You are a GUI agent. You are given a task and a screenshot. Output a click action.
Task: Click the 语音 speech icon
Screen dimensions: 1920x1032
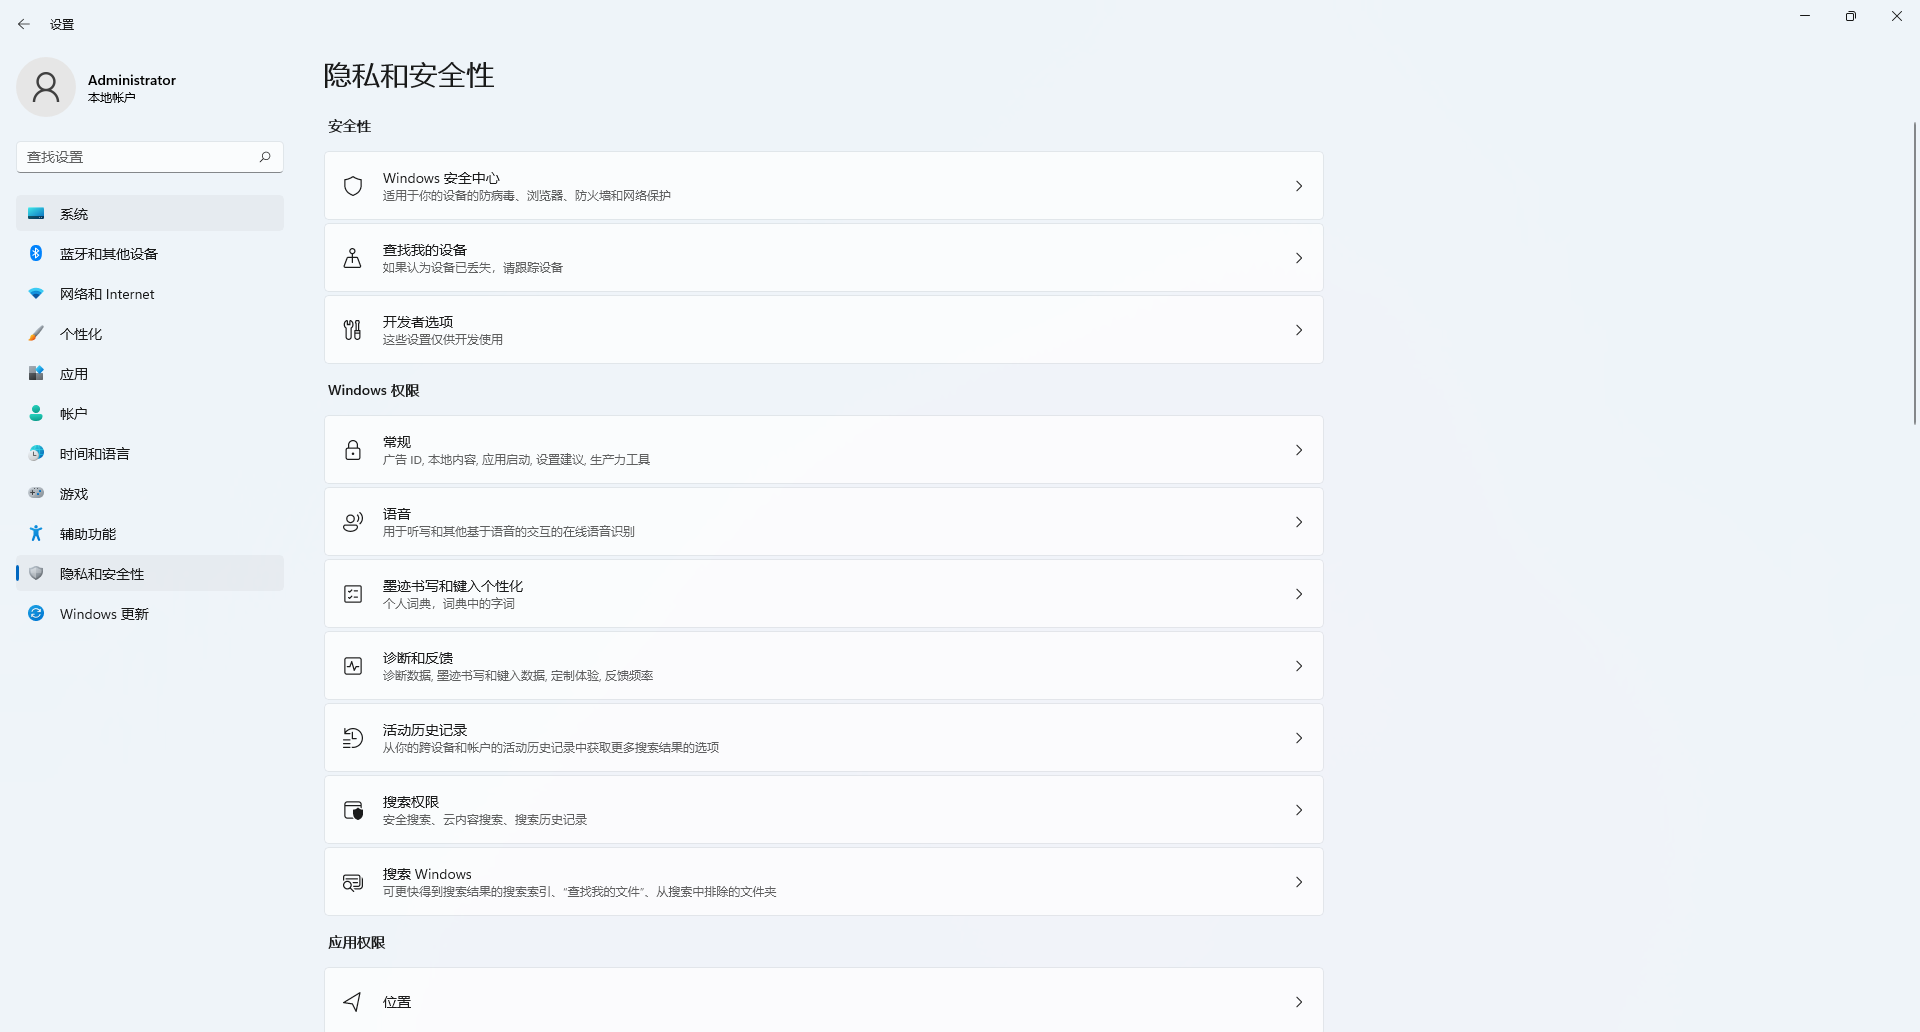tap(353, 522)
